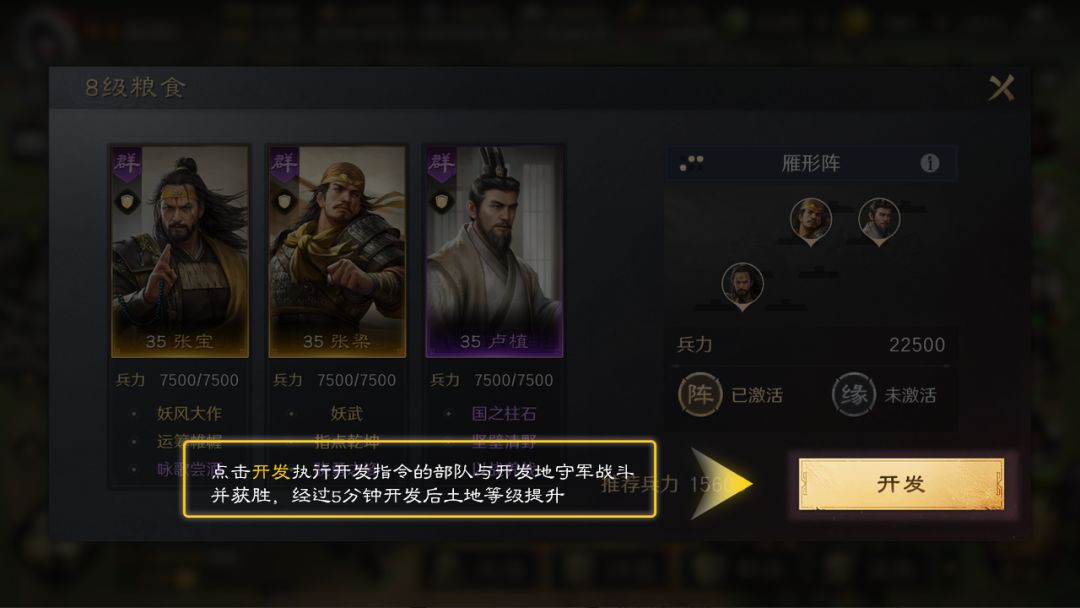This screenshot has width=1080, height=608.
Task: Select the 张宝 general card
Action: tap(180, 251)
